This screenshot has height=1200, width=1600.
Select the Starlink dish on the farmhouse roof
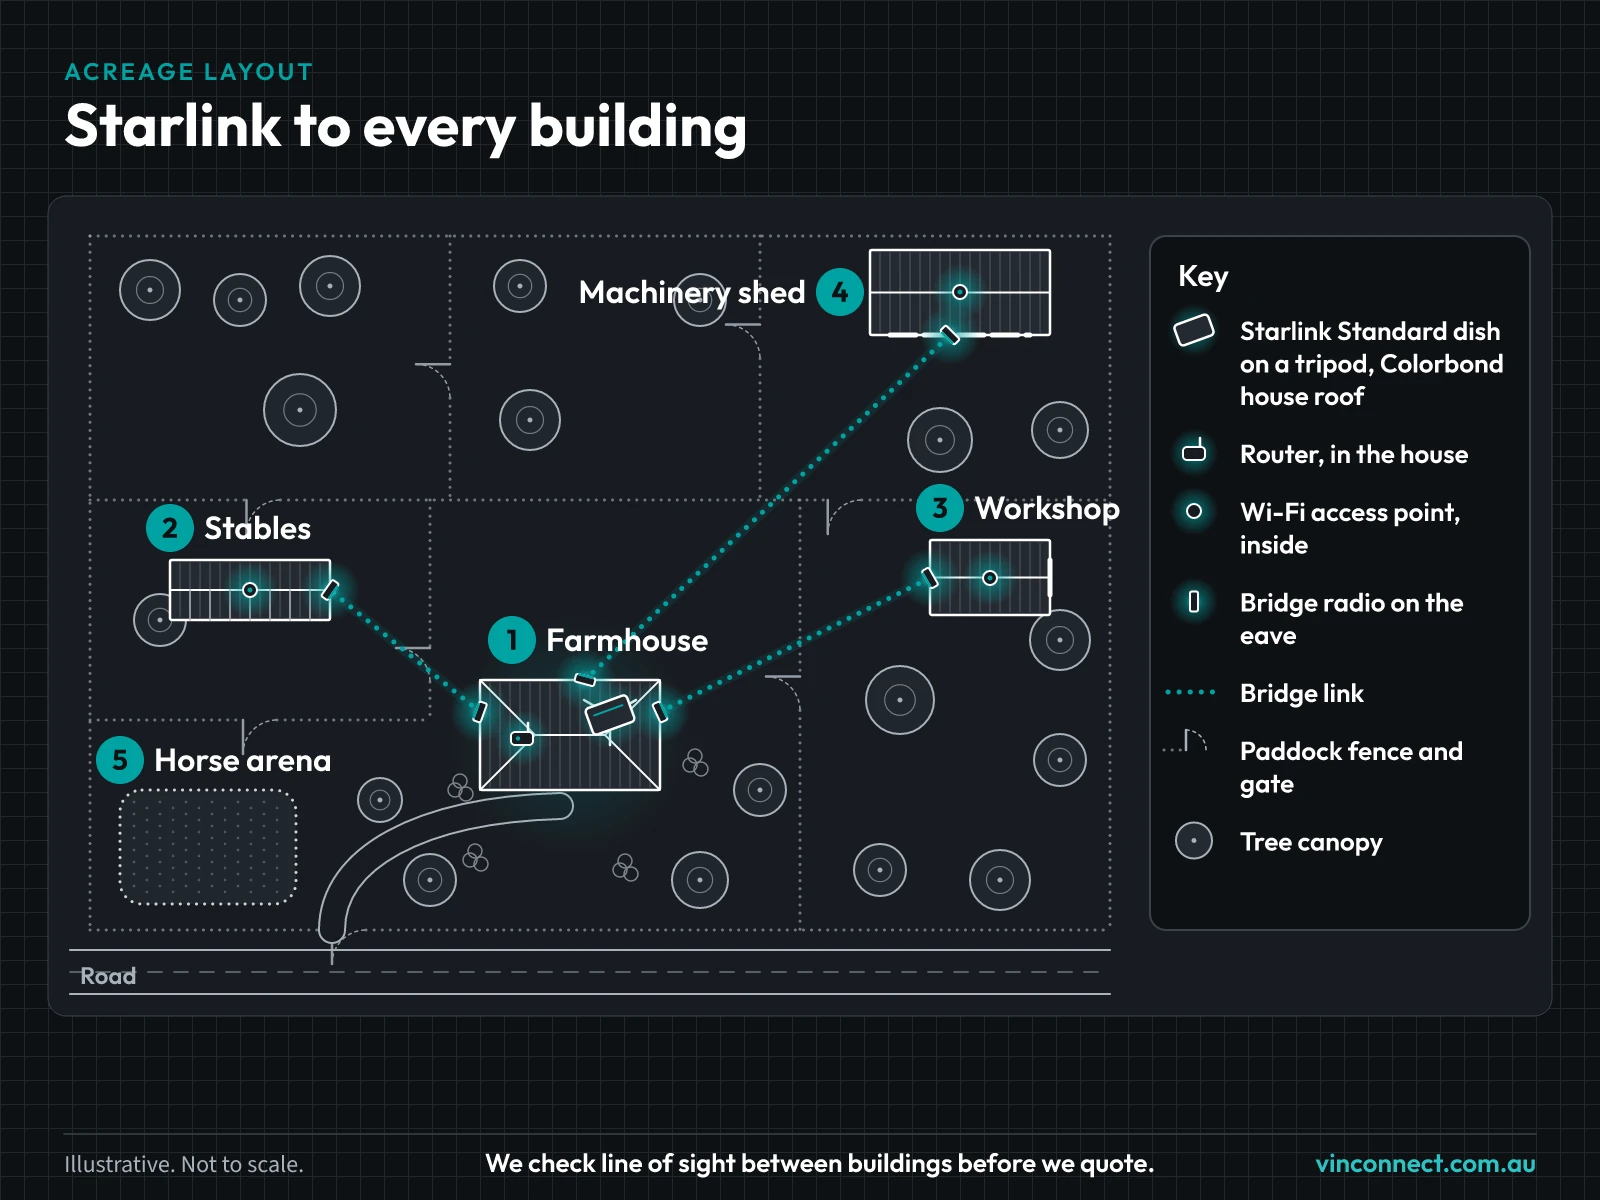point(610,714)
